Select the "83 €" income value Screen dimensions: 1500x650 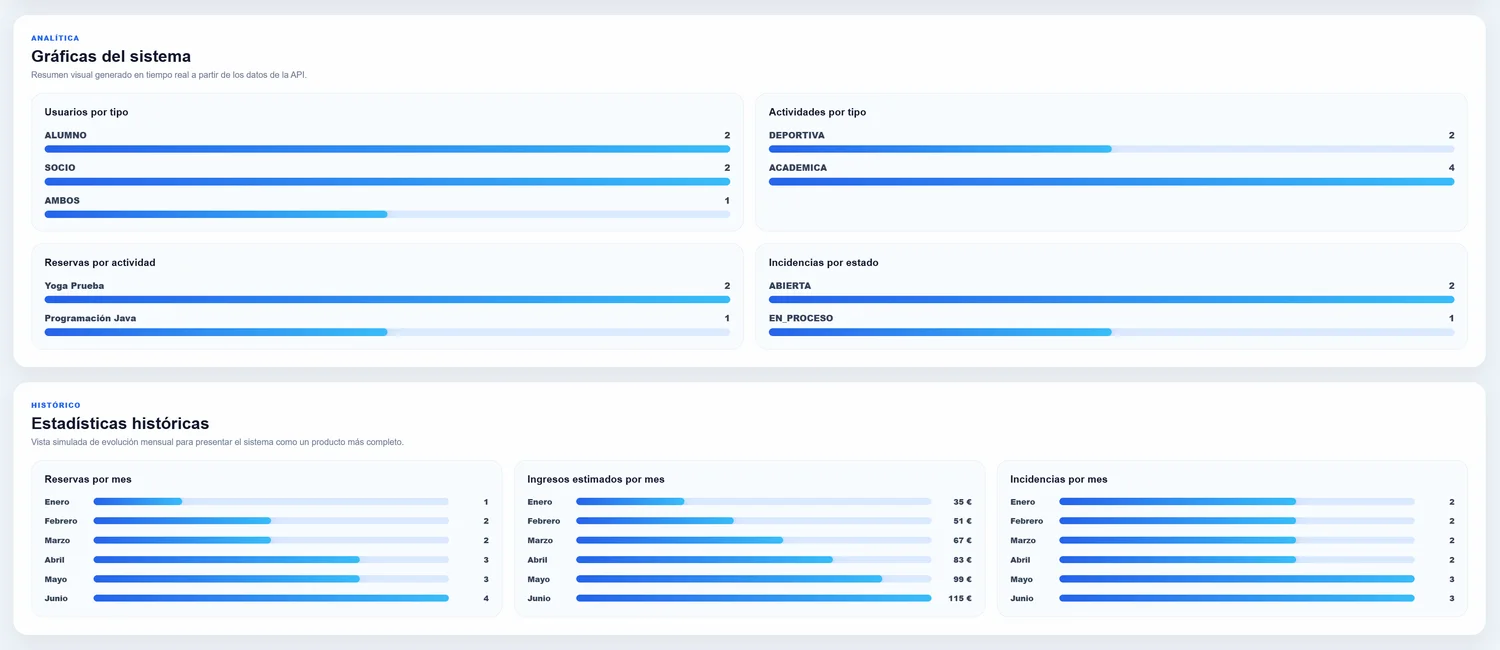point(962,560)
